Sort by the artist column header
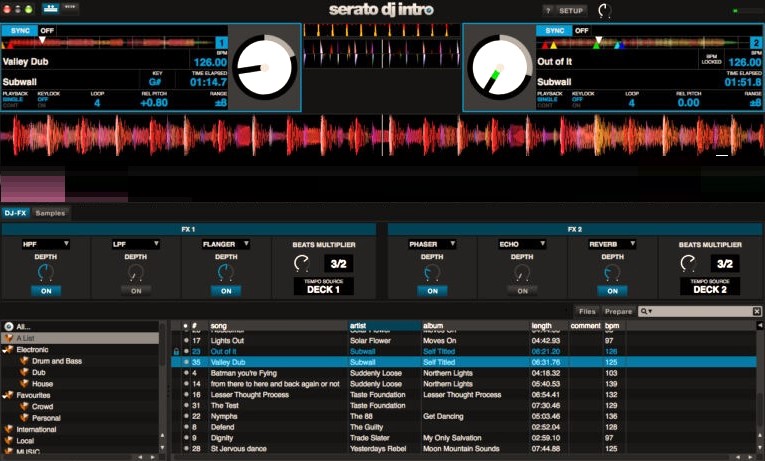765x461 pixels. (x=384, y=325)
